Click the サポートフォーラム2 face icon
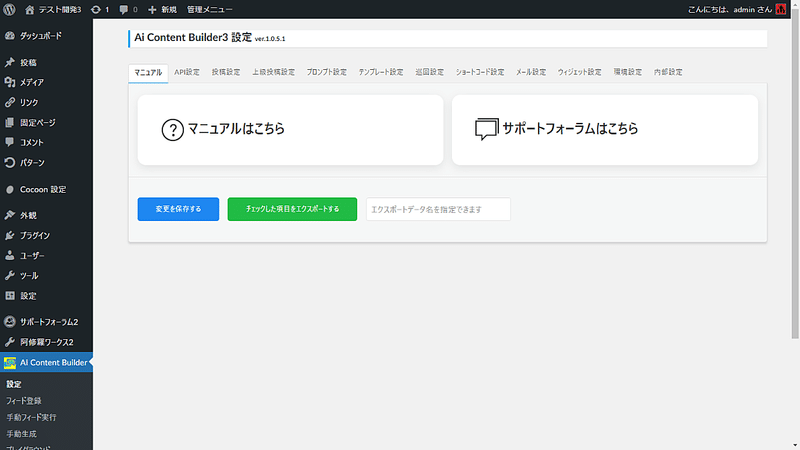The width and height of the screenshot is (800, 450). [10, 322]
